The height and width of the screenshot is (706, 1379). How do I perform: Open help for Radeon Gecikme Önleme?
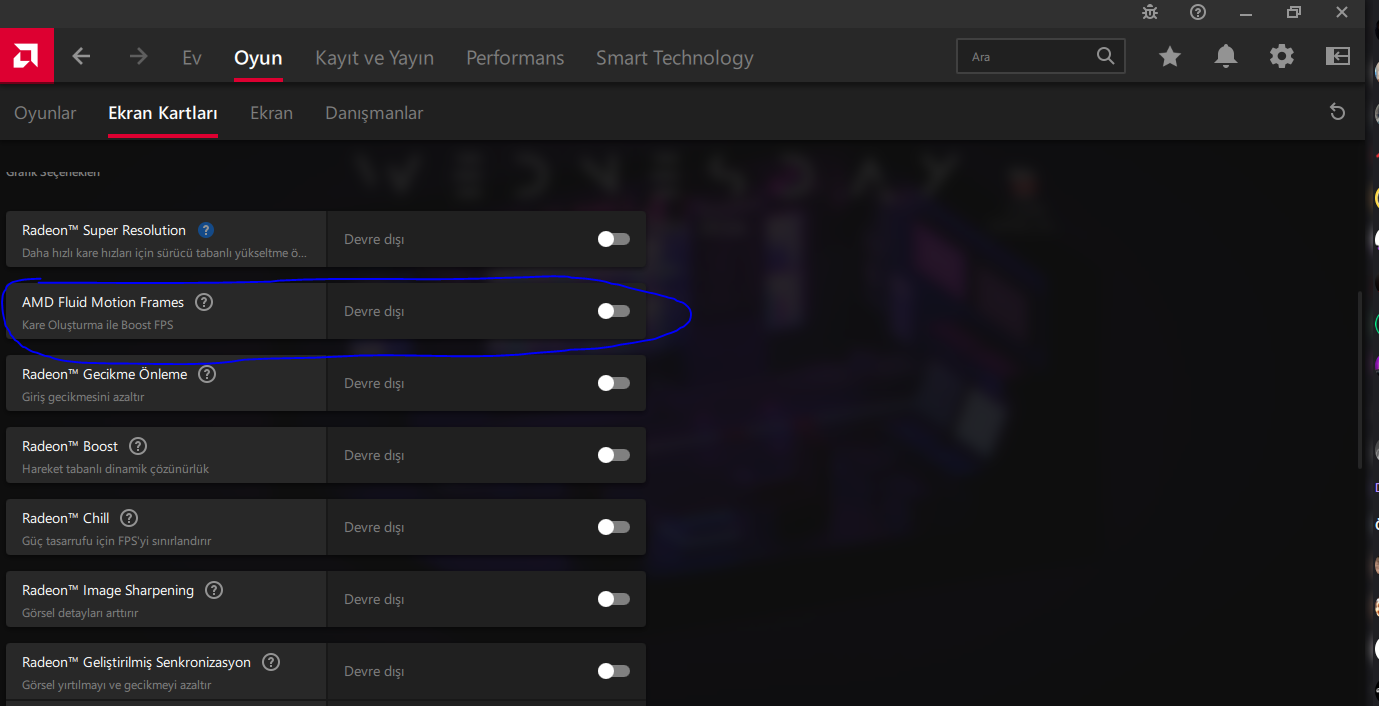[x=207, y=374]
